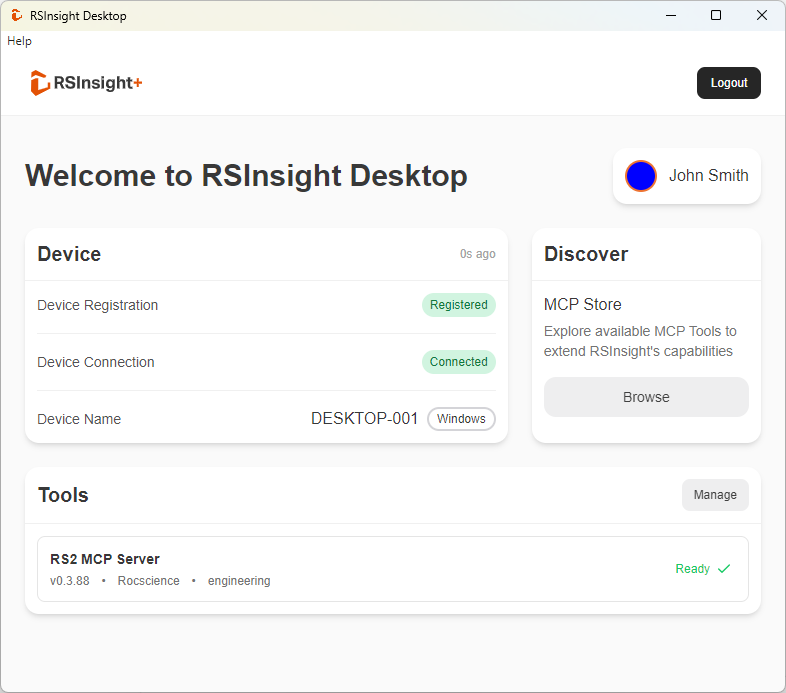Click the Registered status badge
Screen dimensions: 786x693
click(x=459, y=305)
